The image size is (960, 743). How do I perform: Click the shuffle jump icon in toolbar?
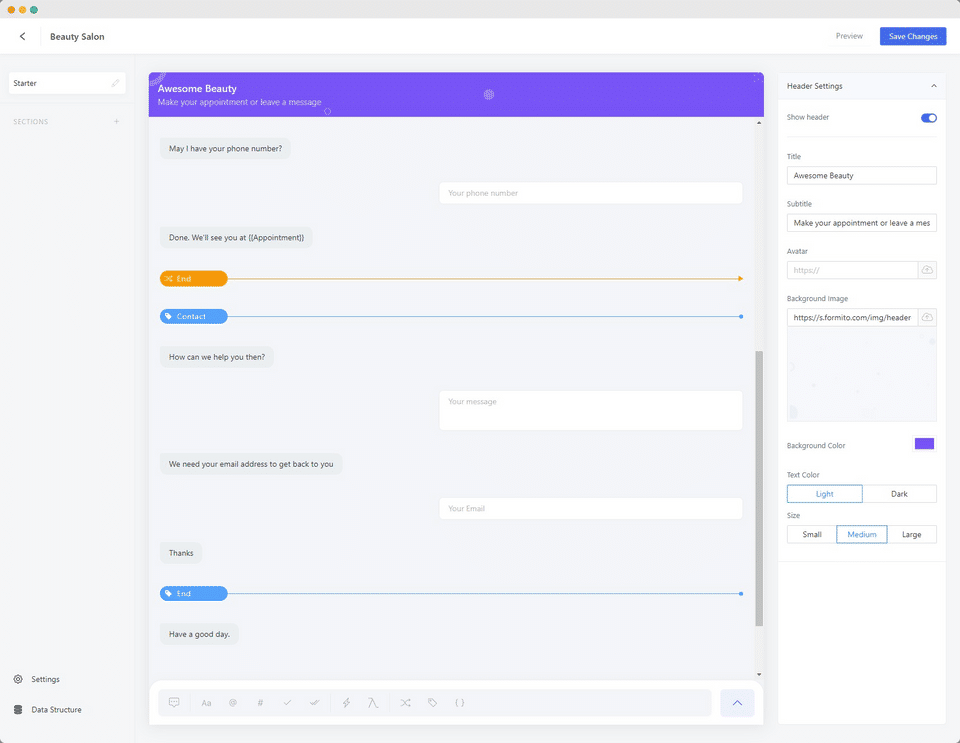[405, 703]
